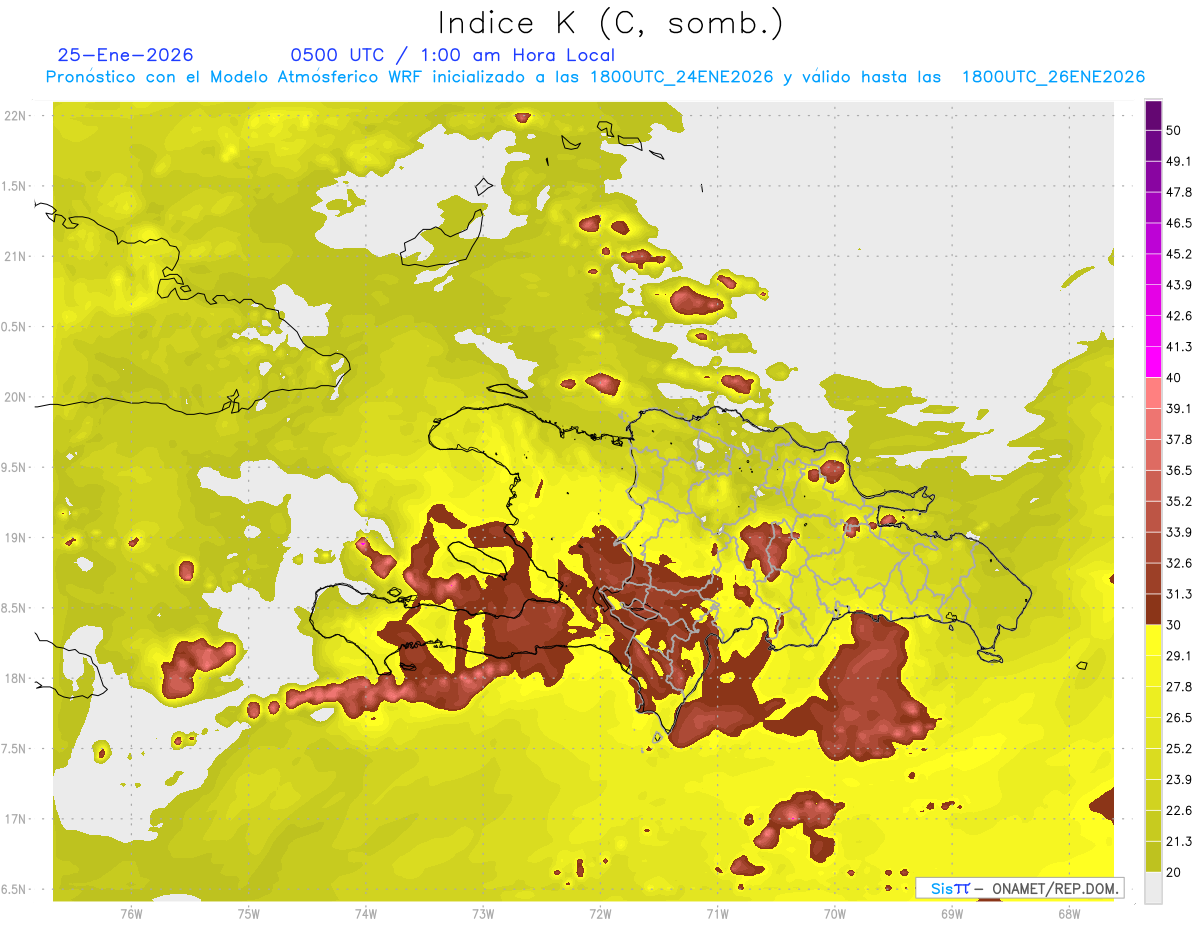Click the gray swatch below legend value 20
The width and height of the screenshot is (1200, 927).
1153,887
